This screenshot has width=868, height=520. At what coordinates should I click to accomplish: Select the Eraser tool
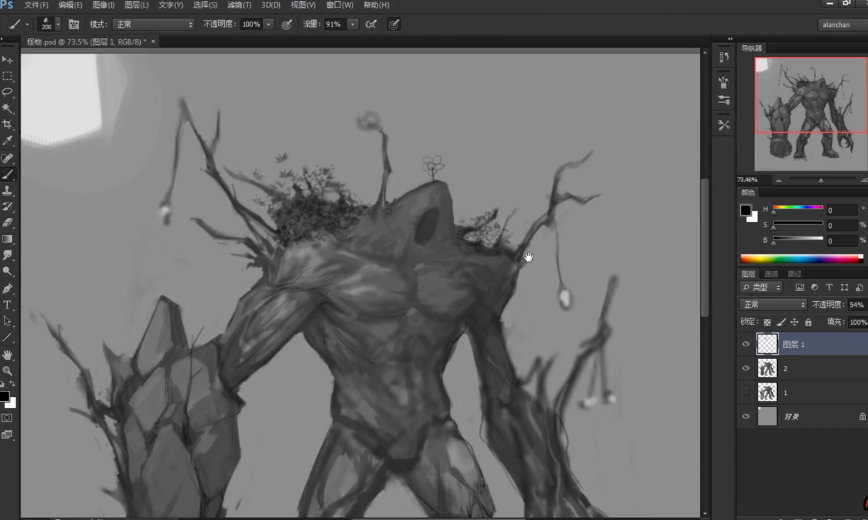click(7, 223)
